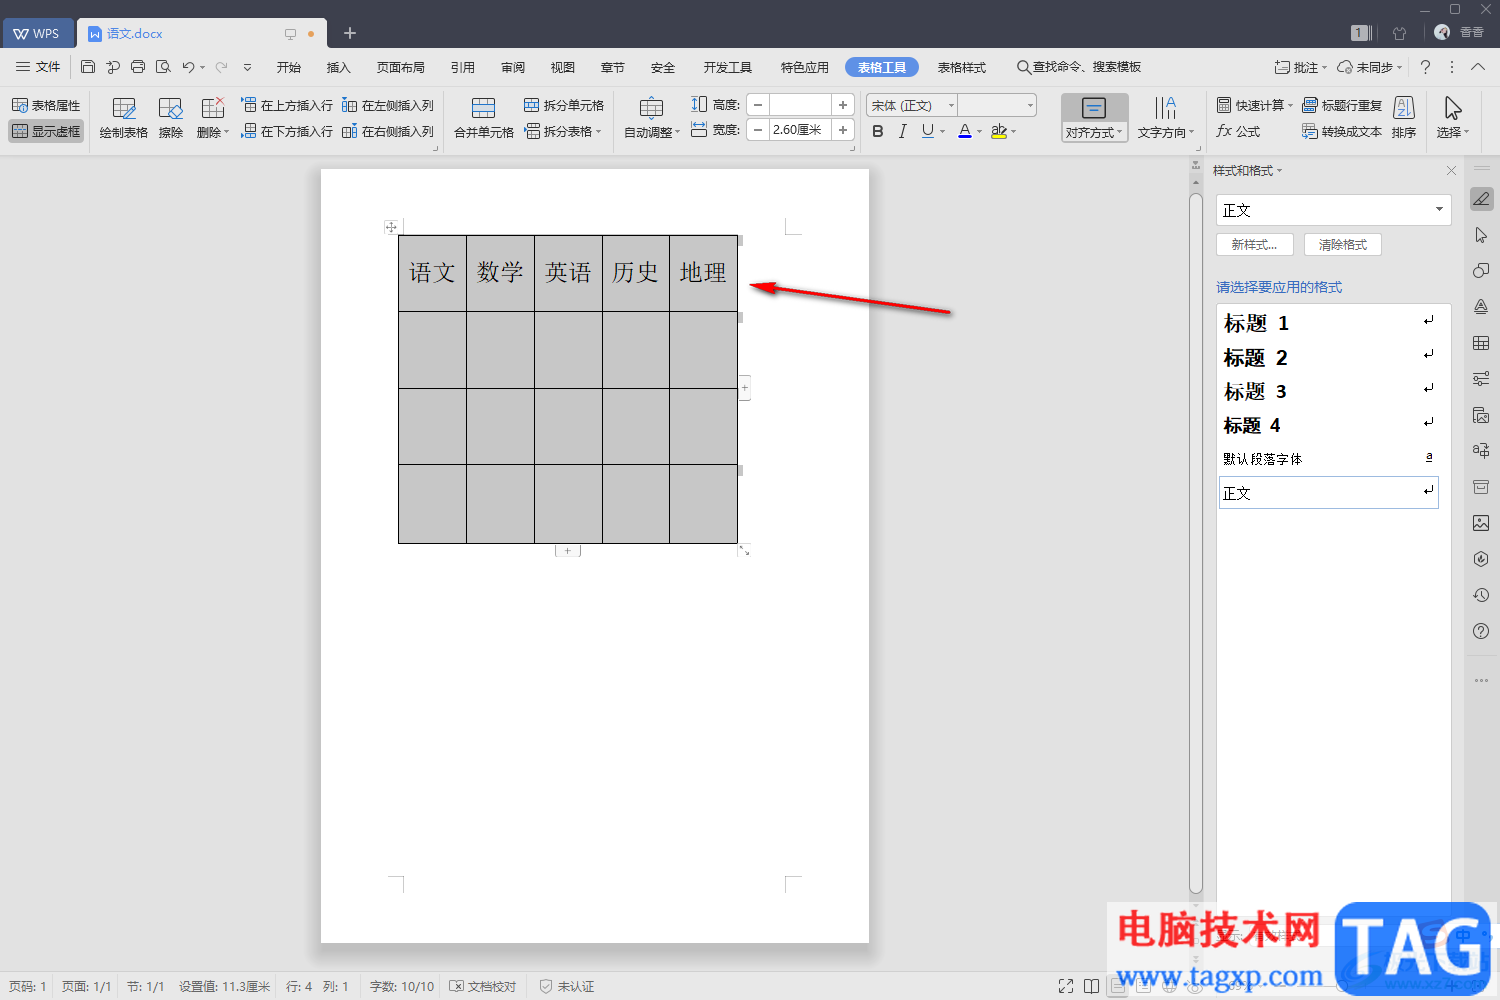Close the 样式和格式 panel

[x=1451, y=171]
